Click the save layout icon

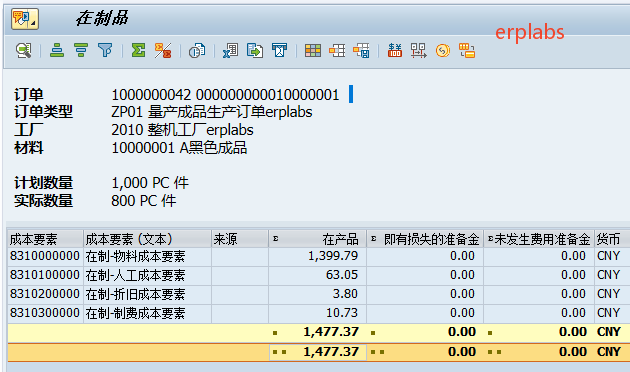tap(362, 51)
